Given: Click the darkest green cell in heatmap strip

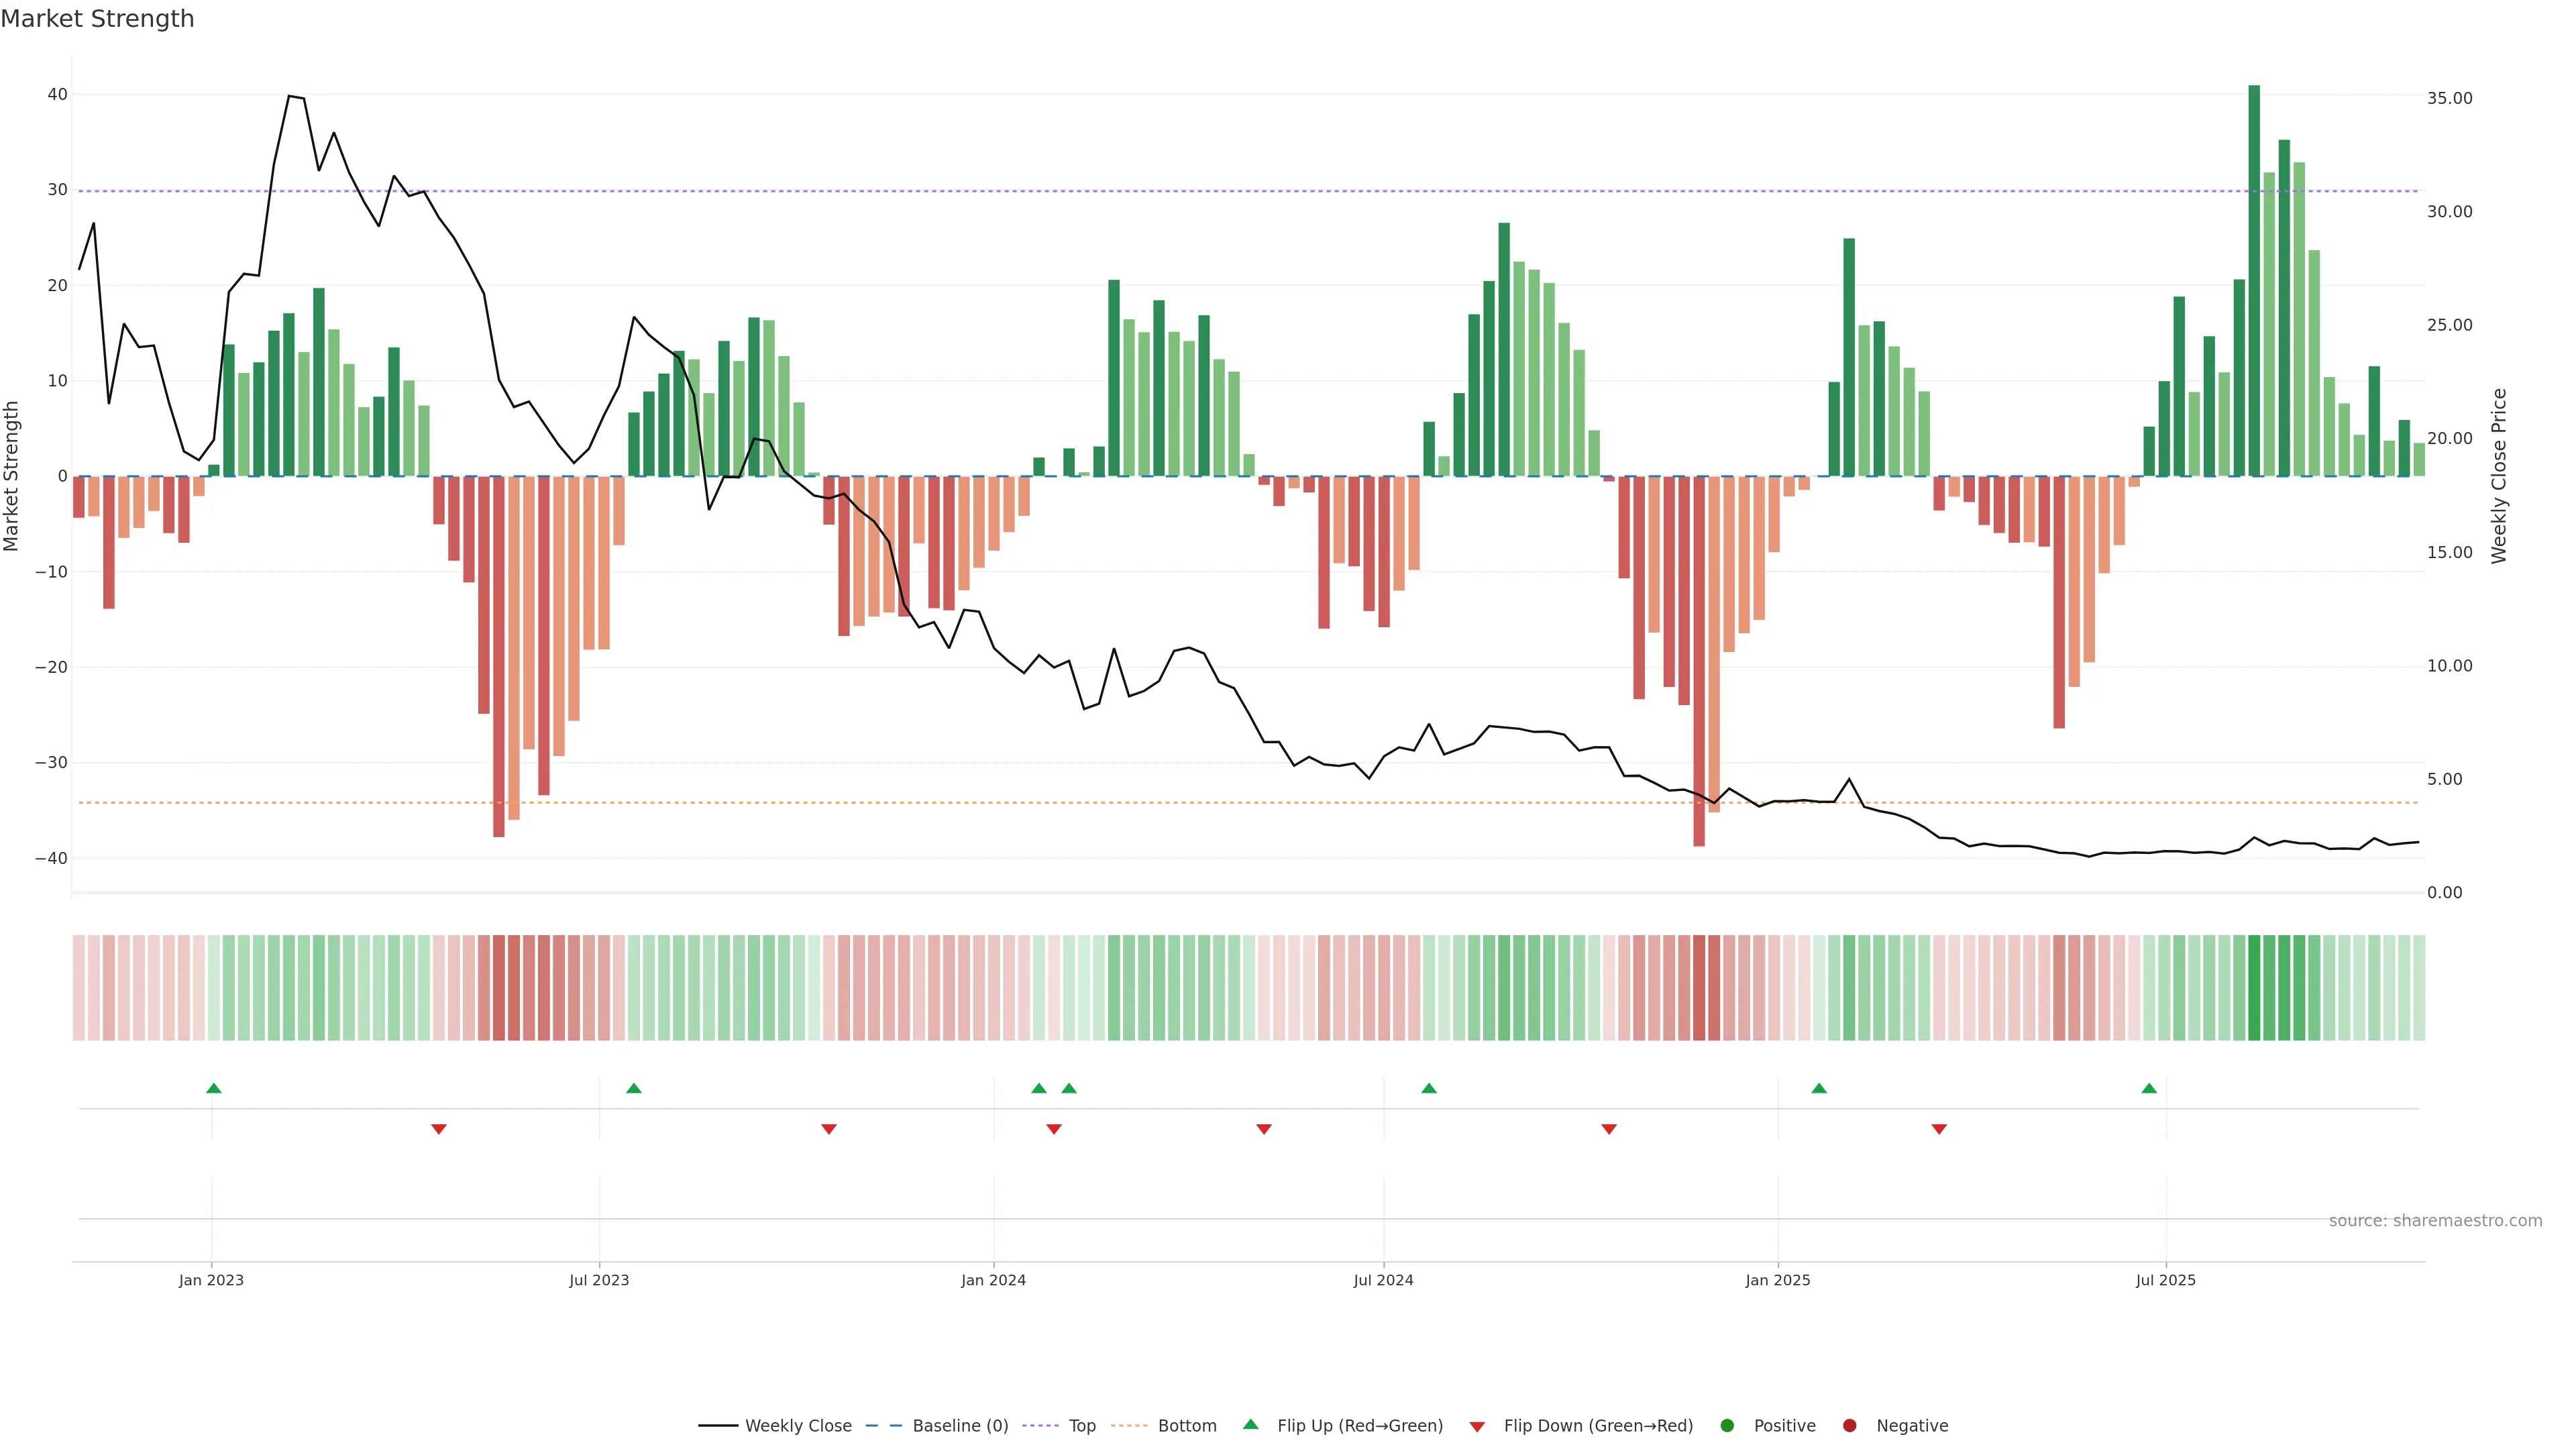Looking at the screenshot, I should tap(2254, 988).
